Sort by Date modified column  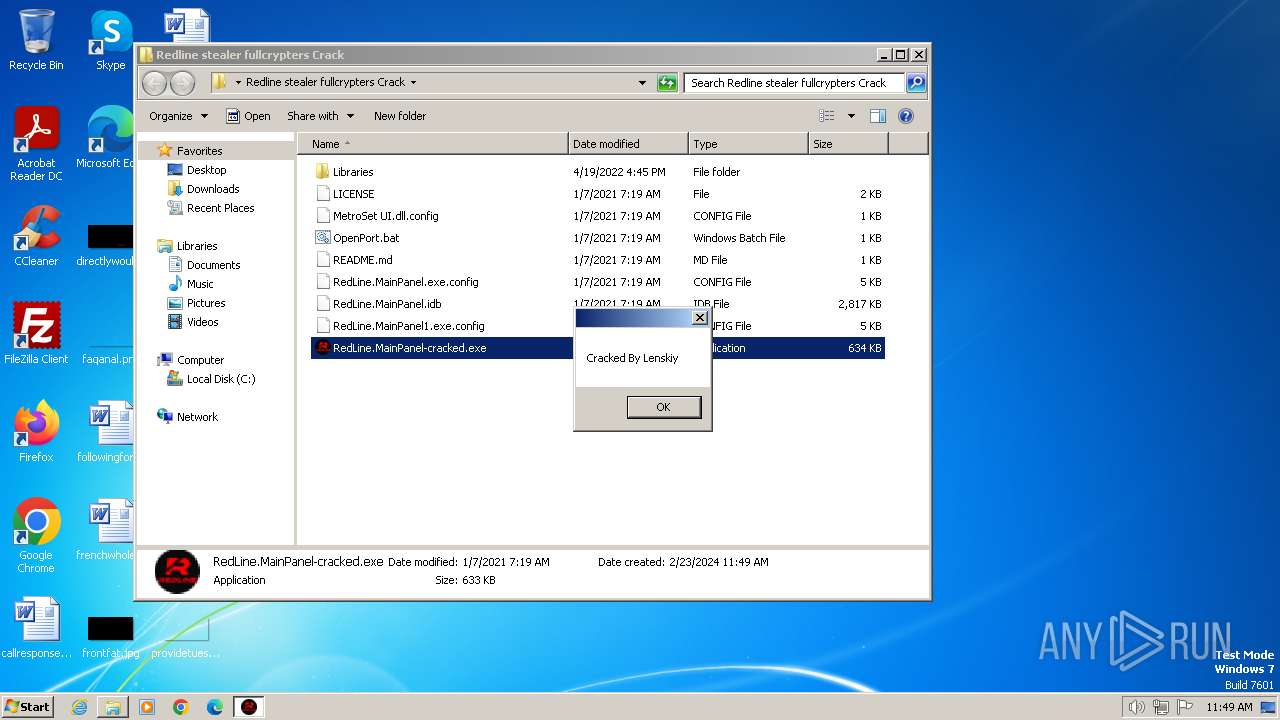(628, 144)
